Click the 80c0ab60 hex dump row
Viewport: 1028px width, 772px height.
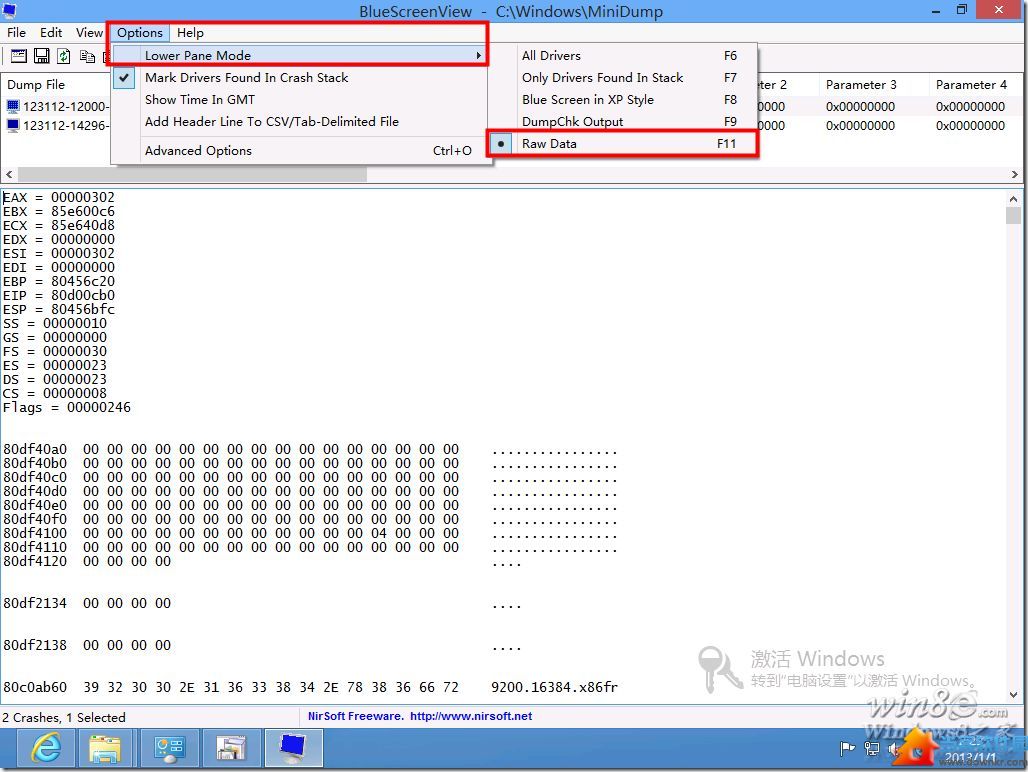[309, 687]
